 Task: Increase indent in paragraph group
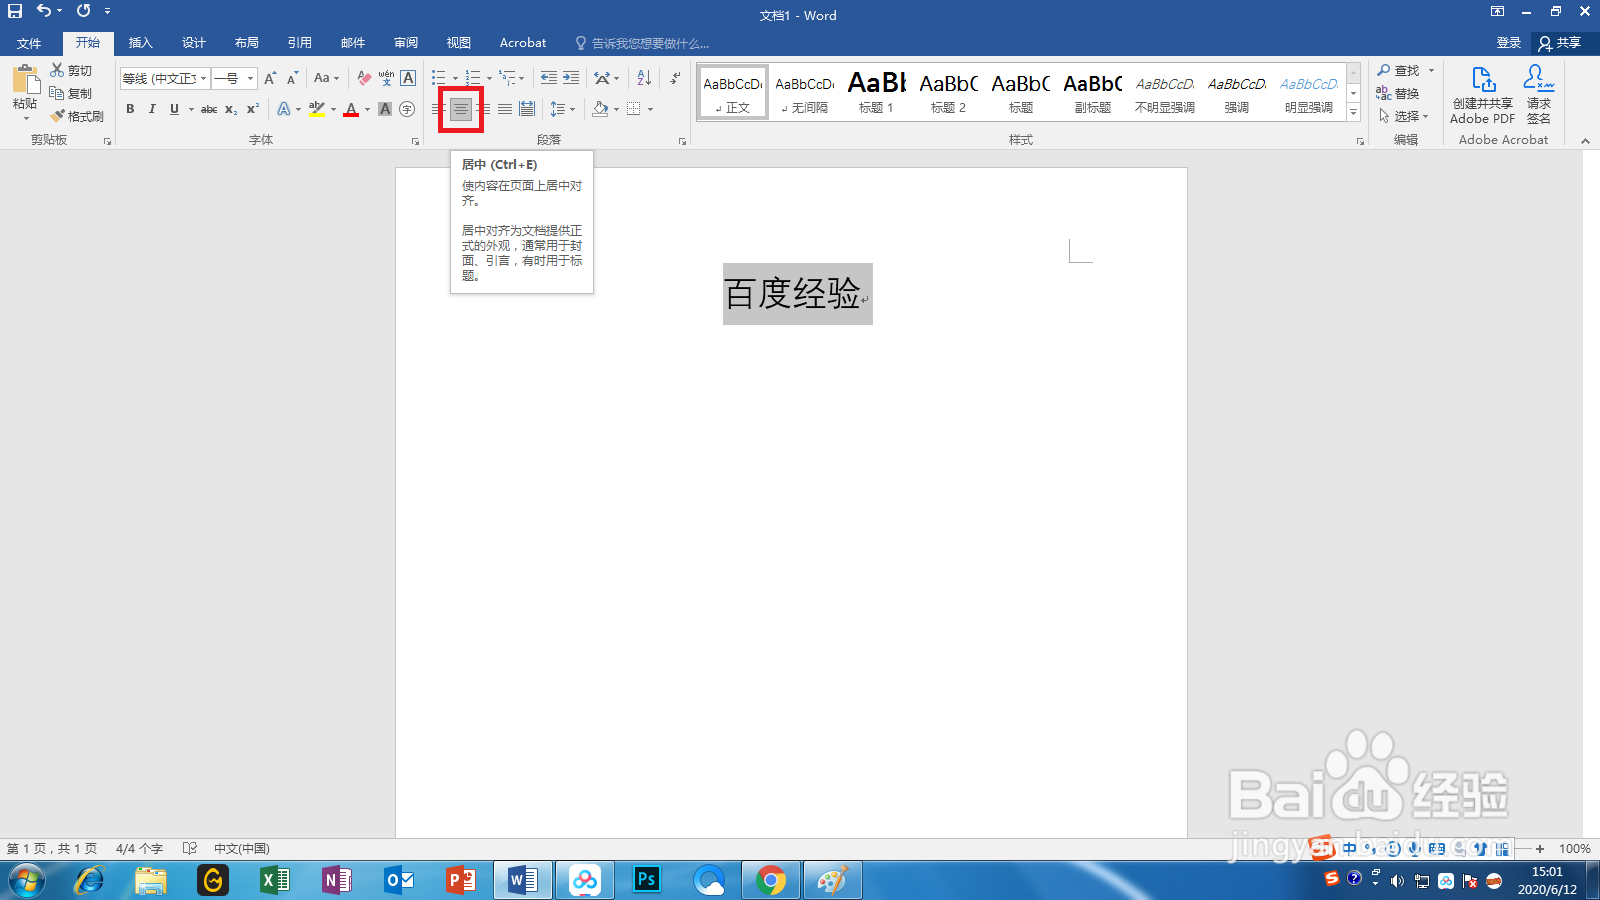(x=571, y=78)
